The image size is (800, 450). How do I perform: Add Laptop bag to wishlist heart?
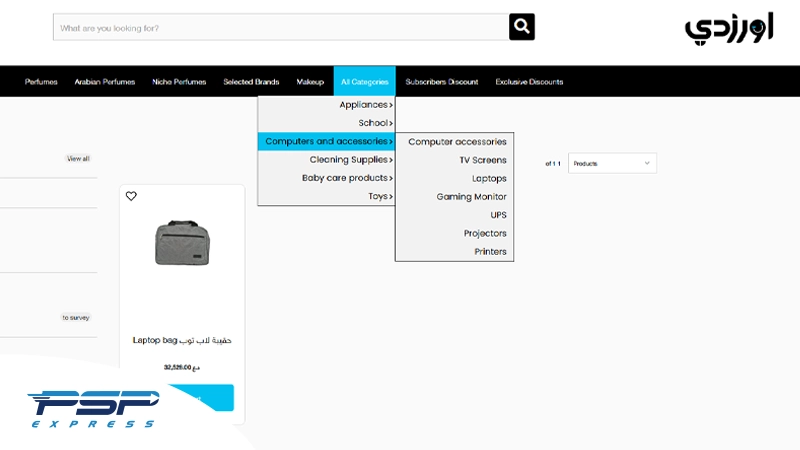[x=131, y=196]
